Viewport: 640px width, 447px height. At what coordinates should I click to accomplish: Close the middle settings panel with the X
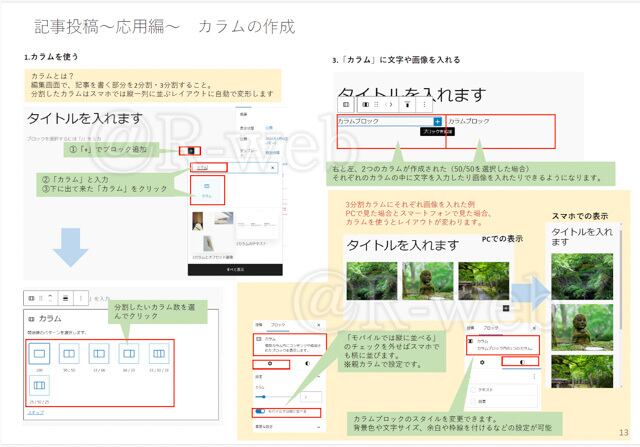click(318, 325)
